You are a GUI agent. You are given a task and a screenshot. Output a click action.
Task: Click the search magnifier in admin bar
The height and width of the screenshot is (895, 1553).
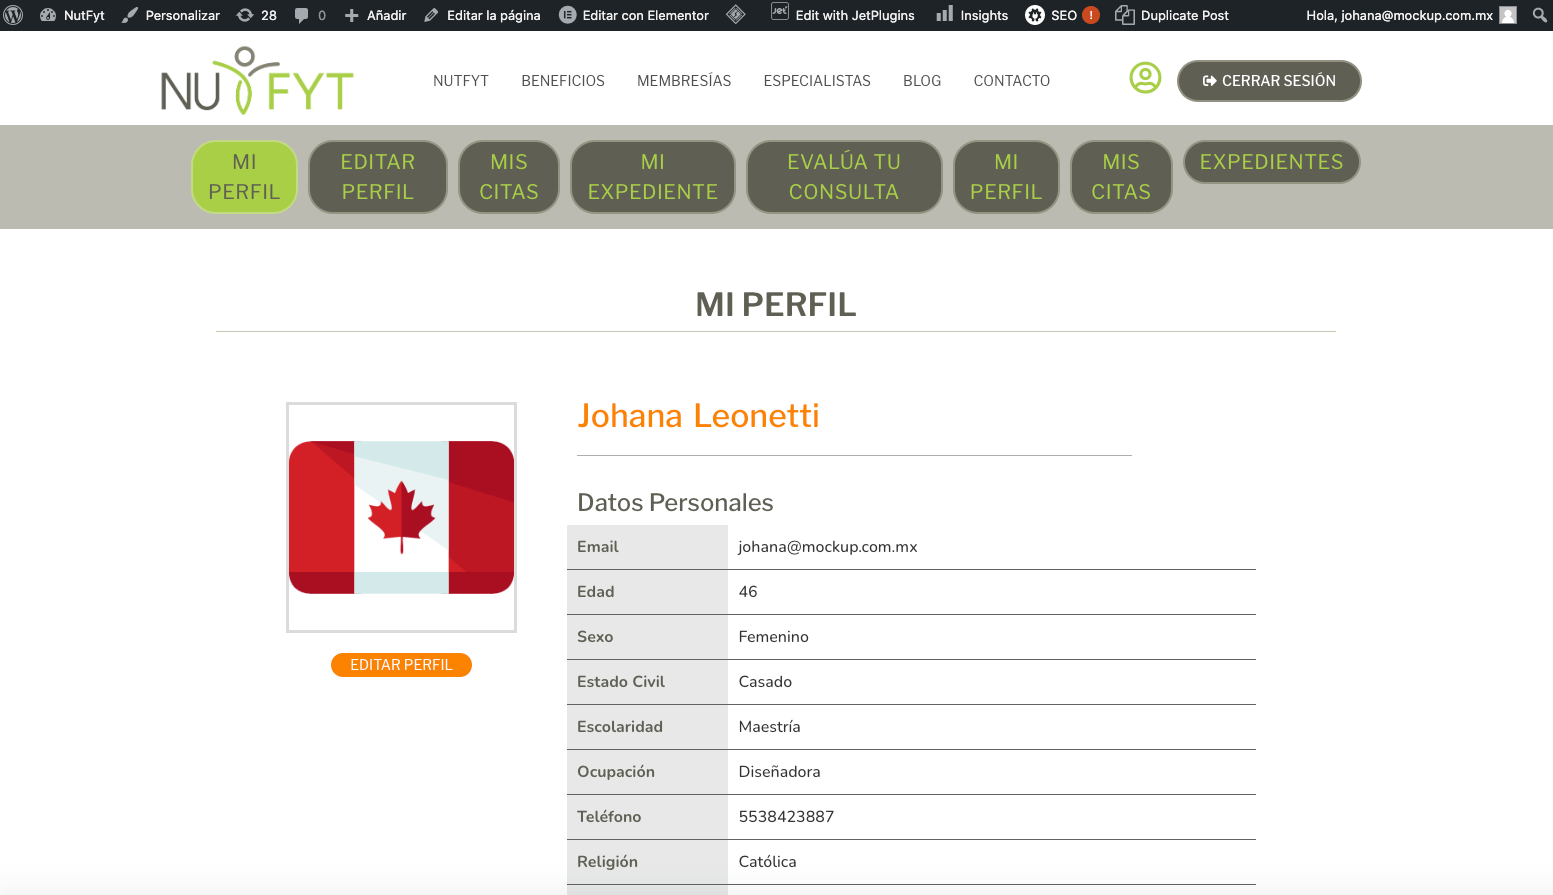coord(1539,15)
